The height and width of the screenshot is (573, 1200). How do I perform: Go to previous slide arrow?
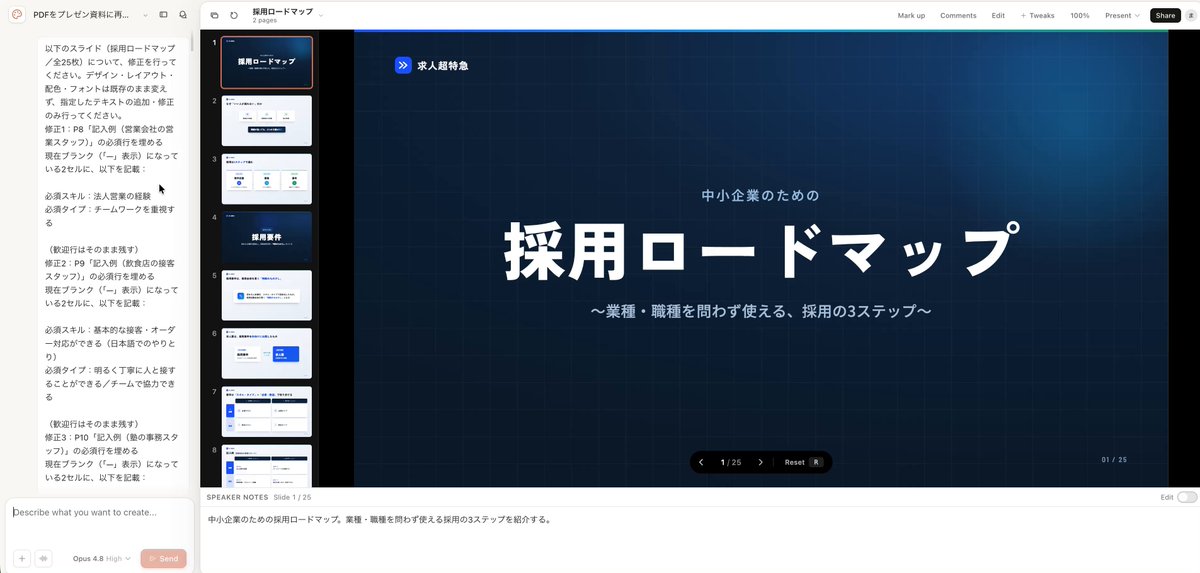[x=701, y=462]
